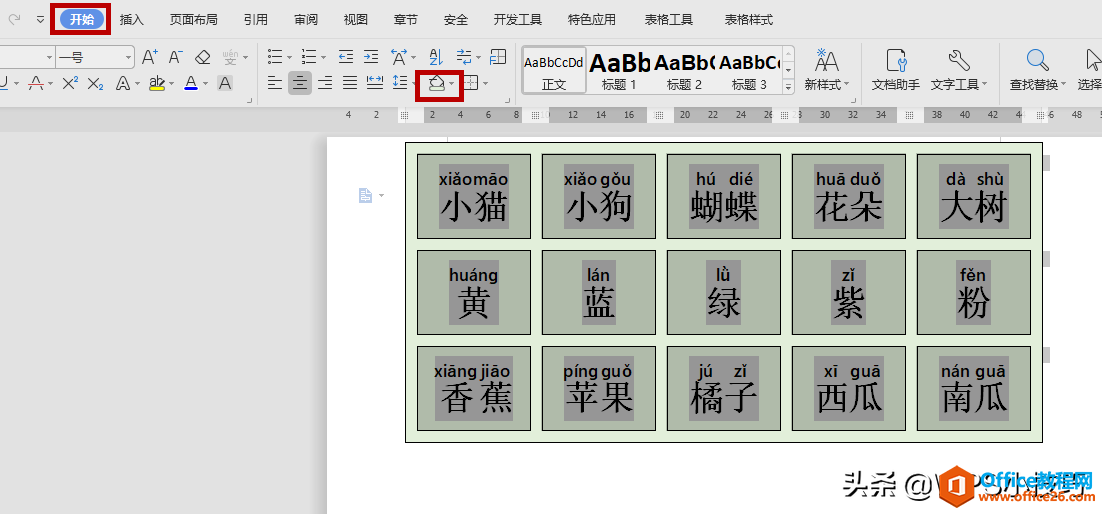1102x514 pixels.
Task: Open the 文档助手 document assistant
Action: coord(895,70)
